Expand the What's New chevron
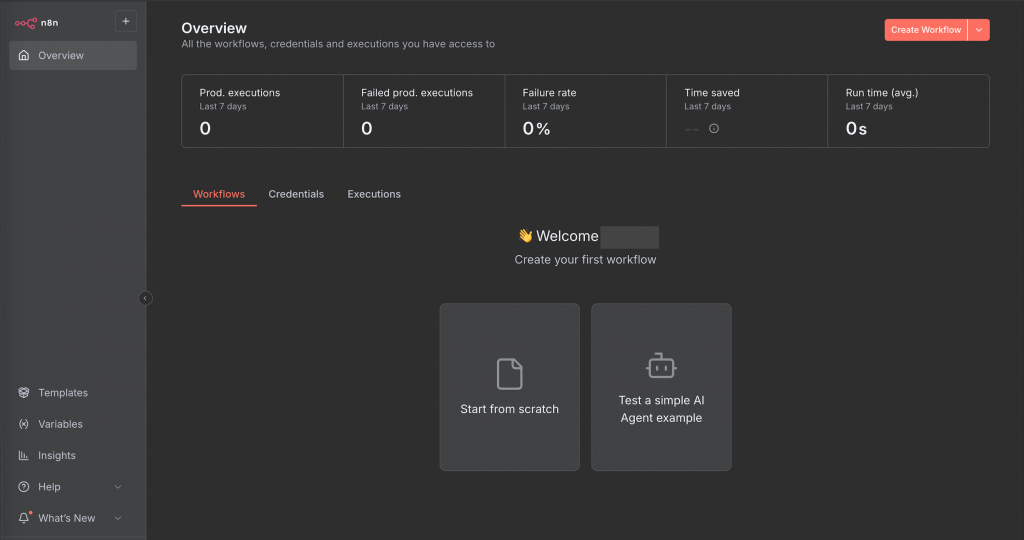The height and width of the screenshot is (540, 1024). coord(118,518)
